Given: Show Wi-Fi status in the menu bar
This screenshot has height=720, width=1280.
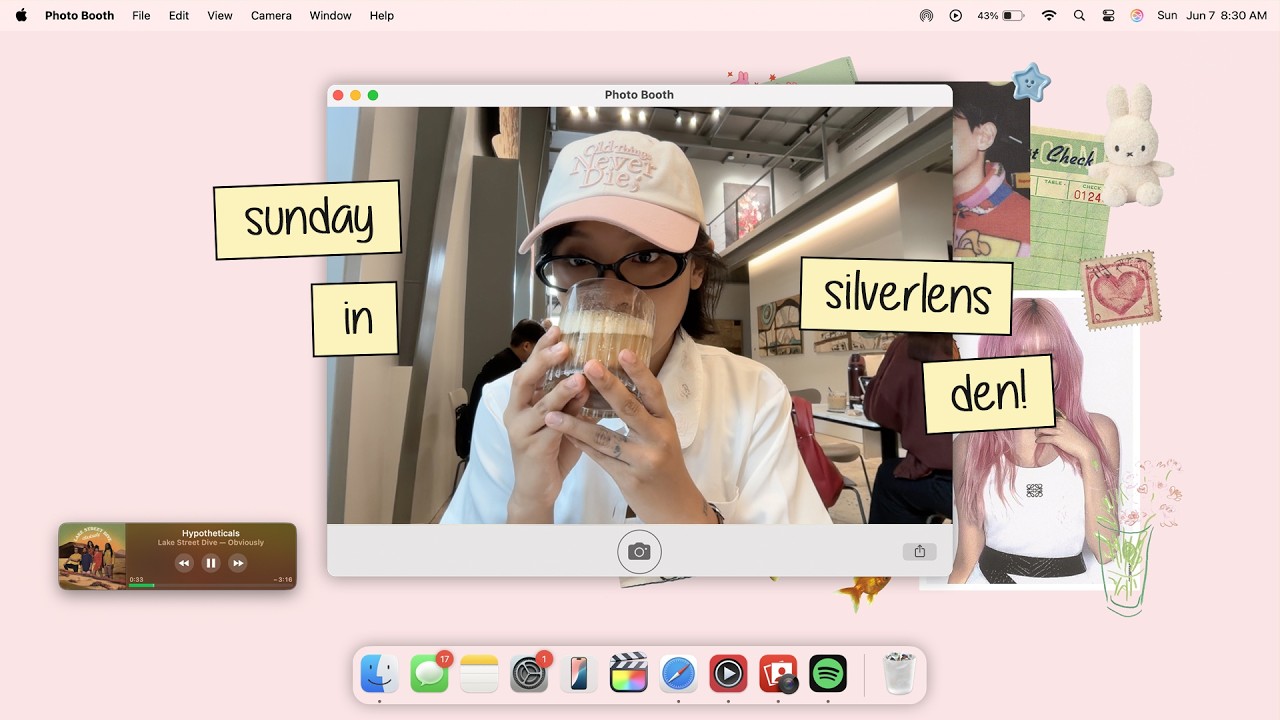Looking at the screenshot, I should [1049, 16].
